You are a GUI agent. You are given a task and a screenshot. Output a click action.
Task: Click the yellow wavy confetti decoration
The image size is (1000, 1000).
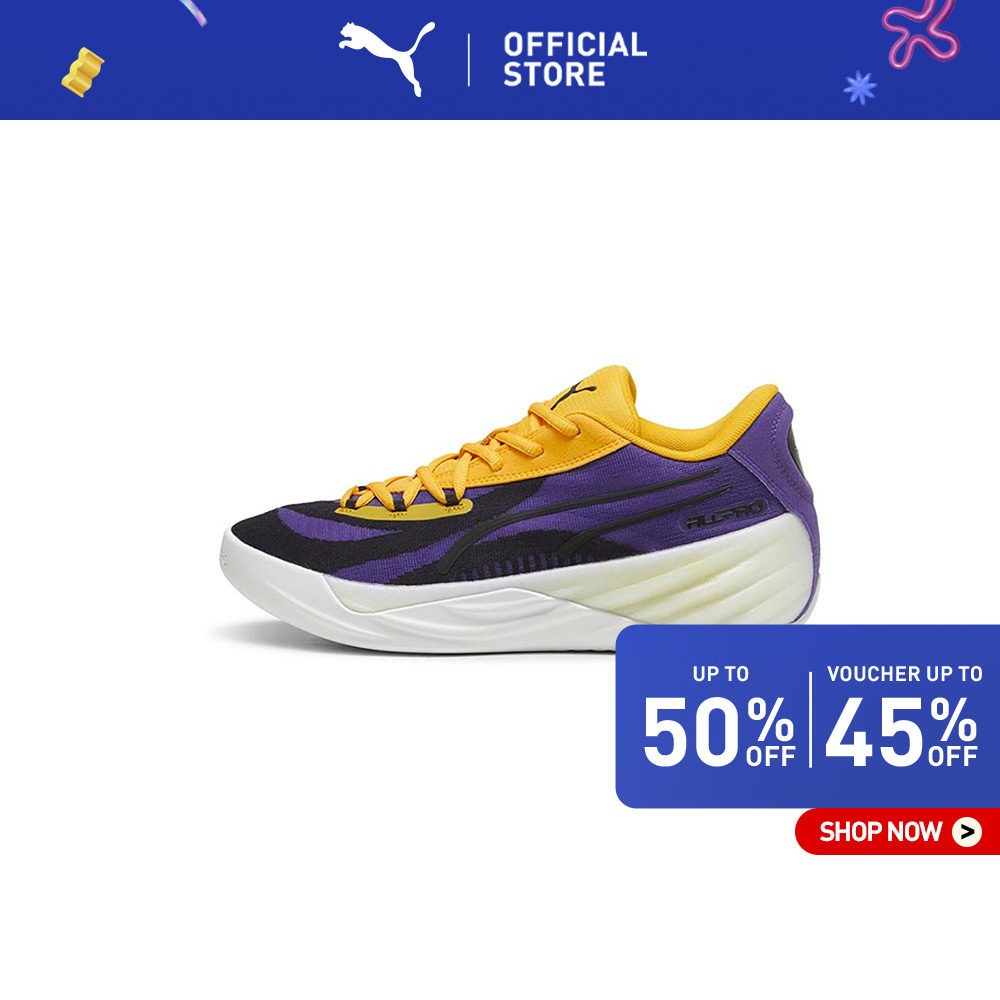pos(83,72)
